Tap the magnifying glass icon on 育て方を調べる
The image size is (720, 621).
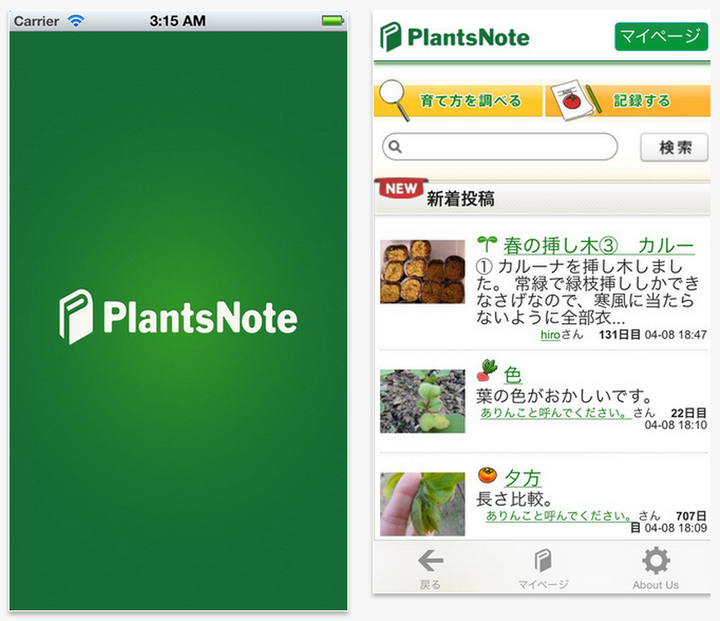point(395,100)
